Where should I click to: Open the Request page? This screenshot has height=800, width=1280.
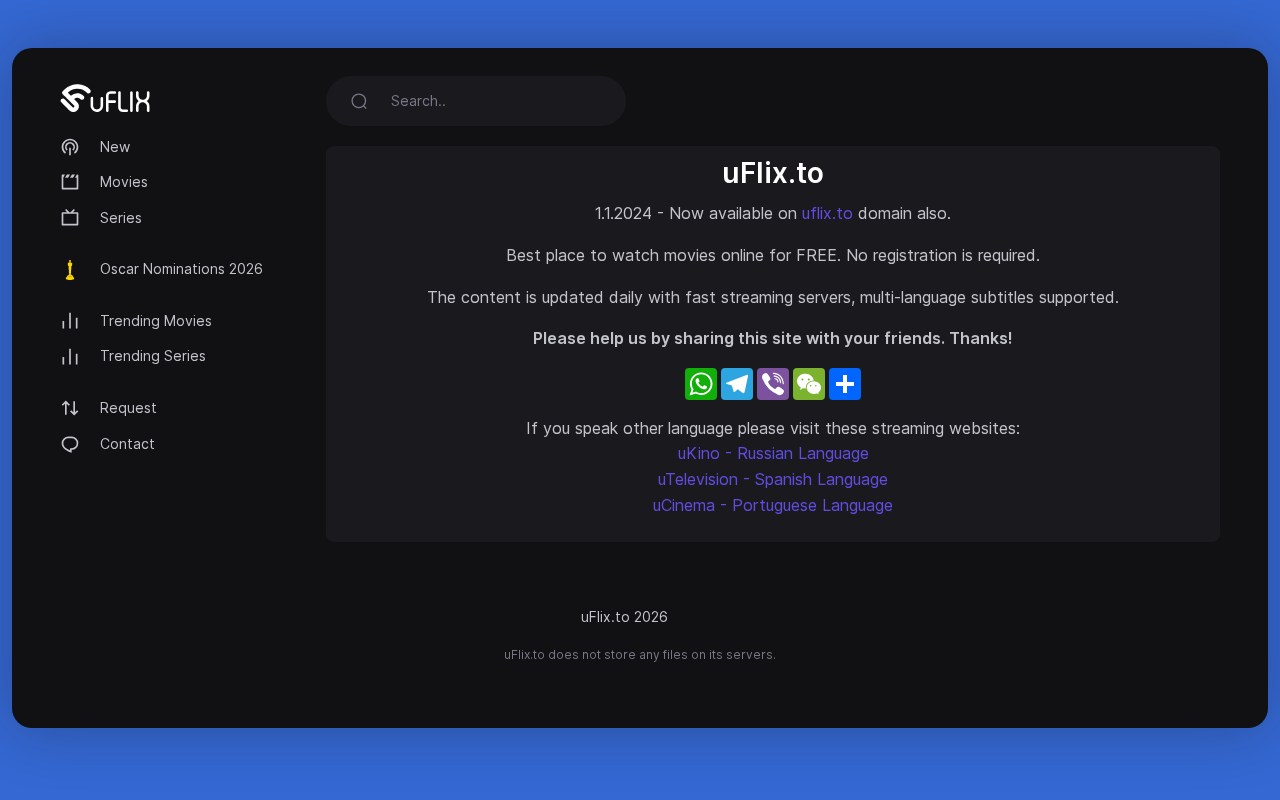[128, 408]
